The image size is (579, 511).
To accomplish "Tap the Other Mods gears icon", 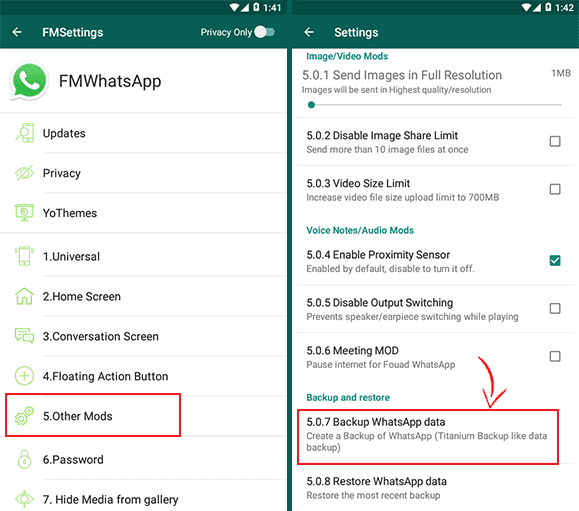I will pos(24,416).
